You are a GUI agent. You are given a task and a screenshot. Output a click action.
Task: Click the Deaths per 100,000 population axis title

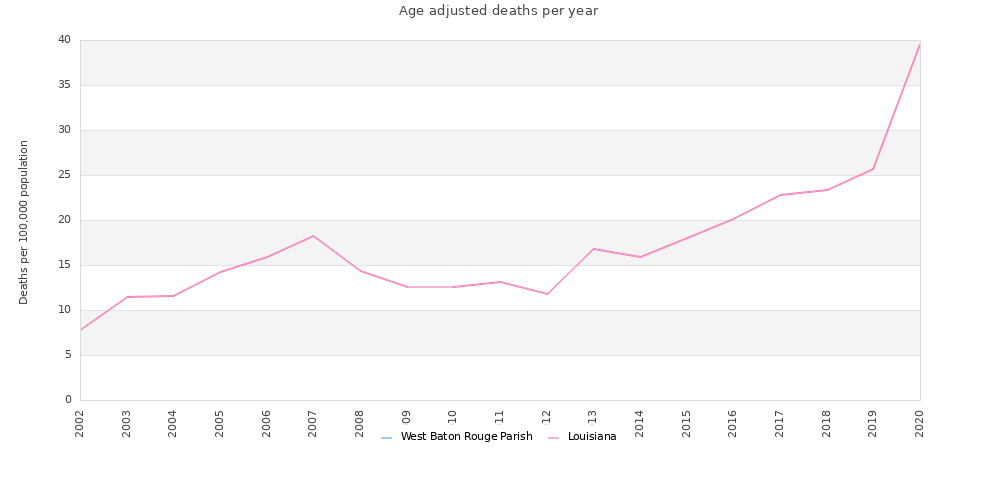pos(24,222)
